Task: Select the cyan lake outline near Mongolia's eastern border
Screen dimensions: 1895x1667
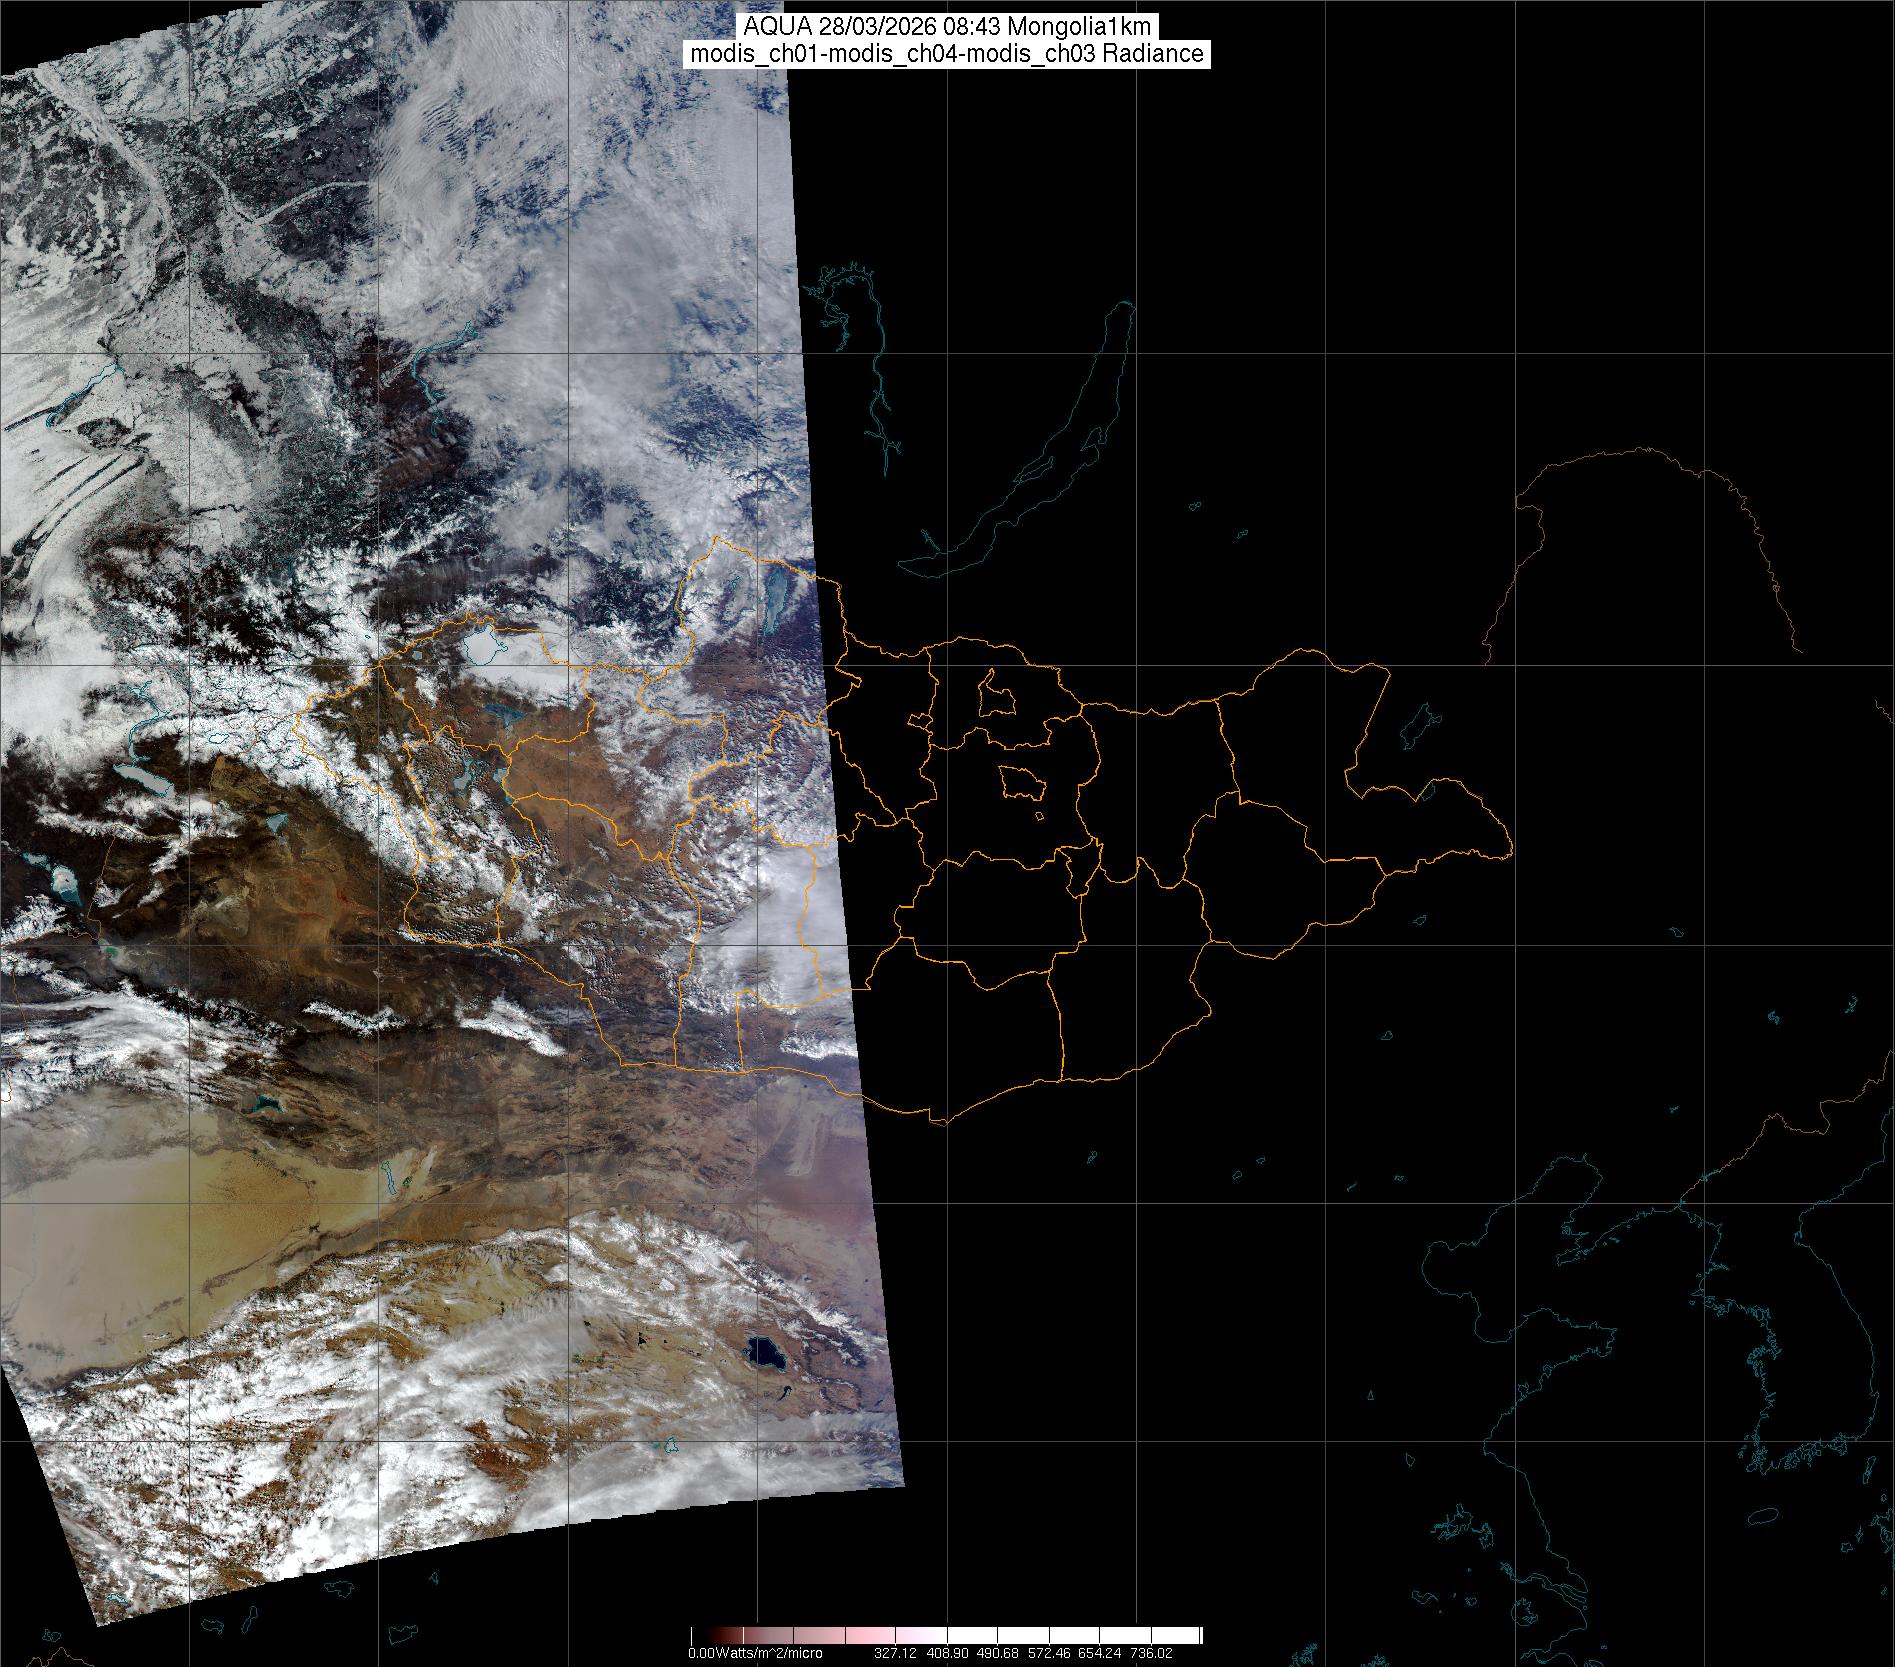Action: (x=1415, y=725)
